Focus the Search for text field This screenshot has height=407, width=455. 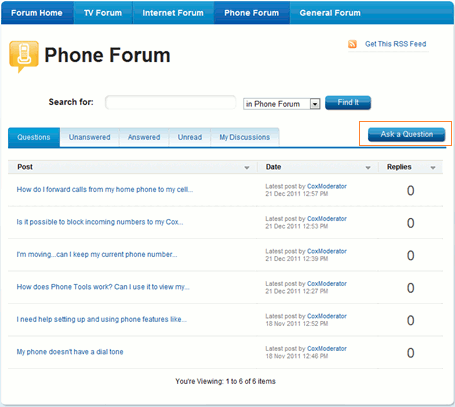[x=171, y=102]
